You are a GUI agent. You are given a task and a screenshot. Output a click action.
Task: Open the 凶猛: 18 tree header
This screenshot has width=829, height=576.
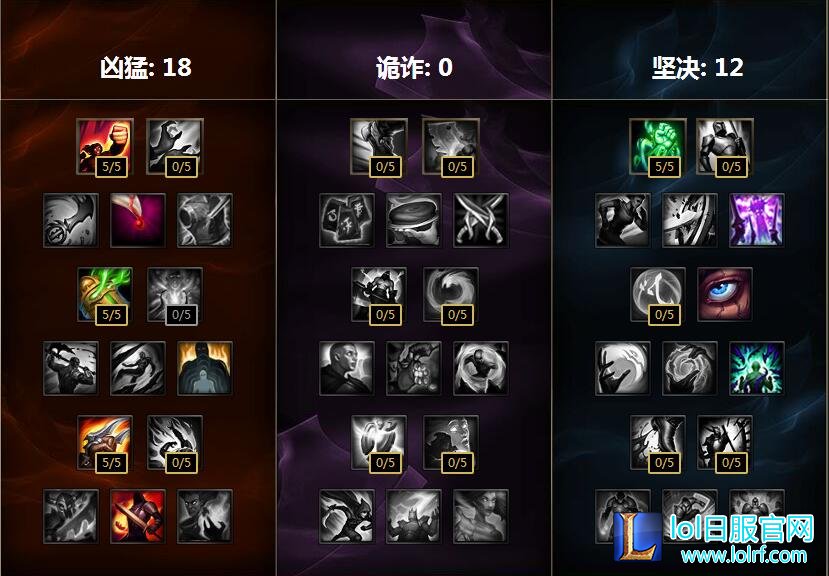(145, 67)
